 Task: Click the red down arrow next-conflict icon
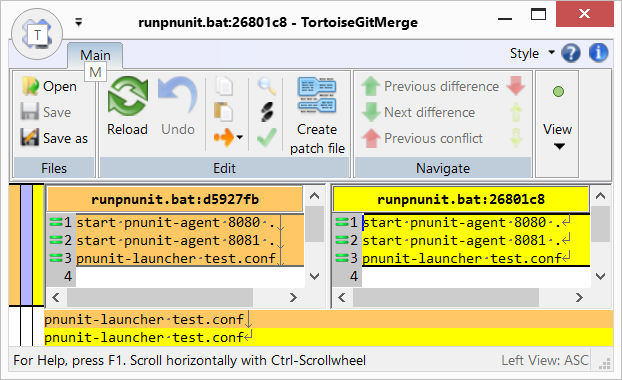click(x=516, y=86)
